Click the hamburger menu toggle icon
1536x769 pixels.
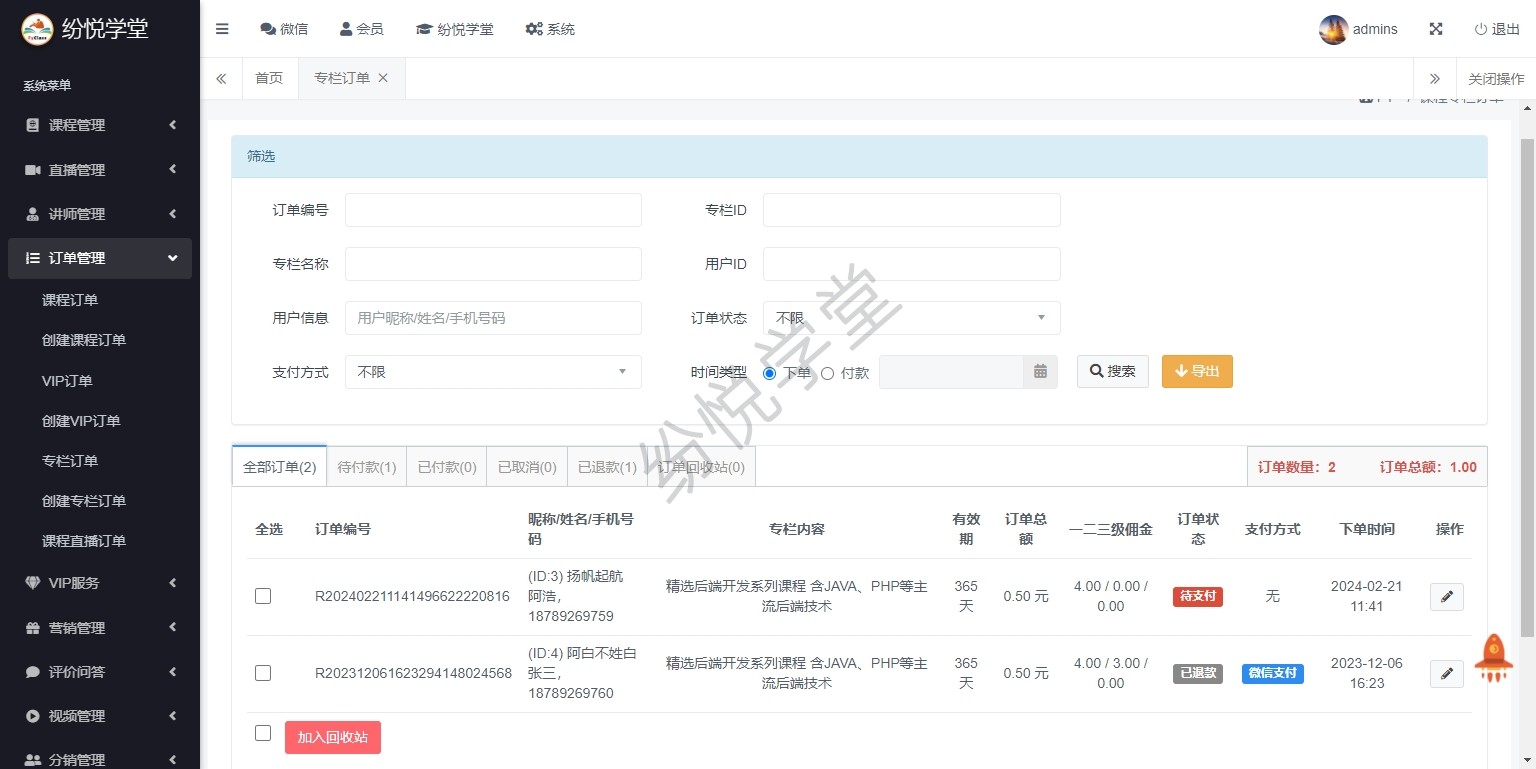click(x=222, y=29)
